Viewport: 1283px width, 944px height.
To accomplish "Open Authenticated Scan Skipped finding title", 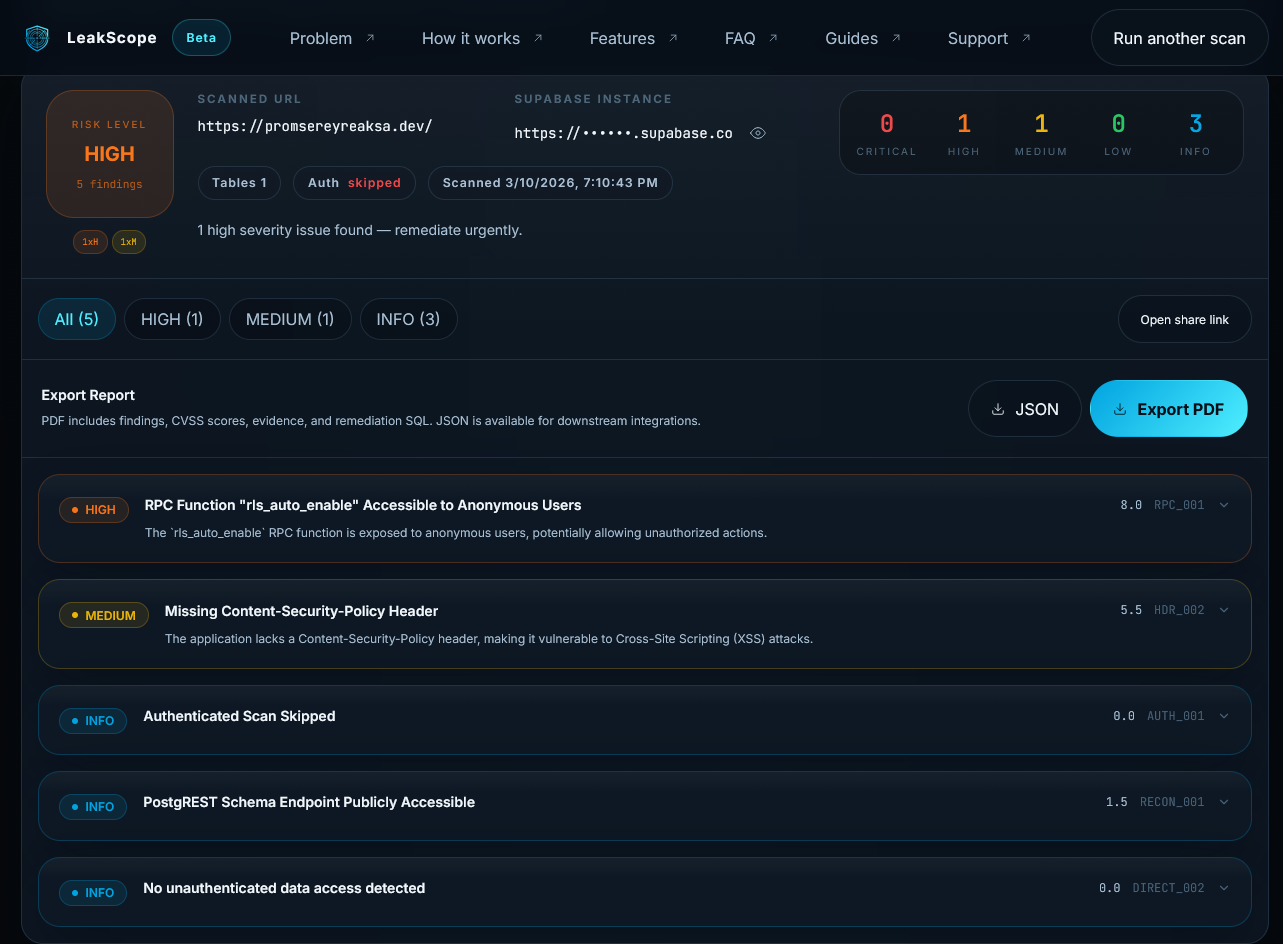I will (239, 716).
